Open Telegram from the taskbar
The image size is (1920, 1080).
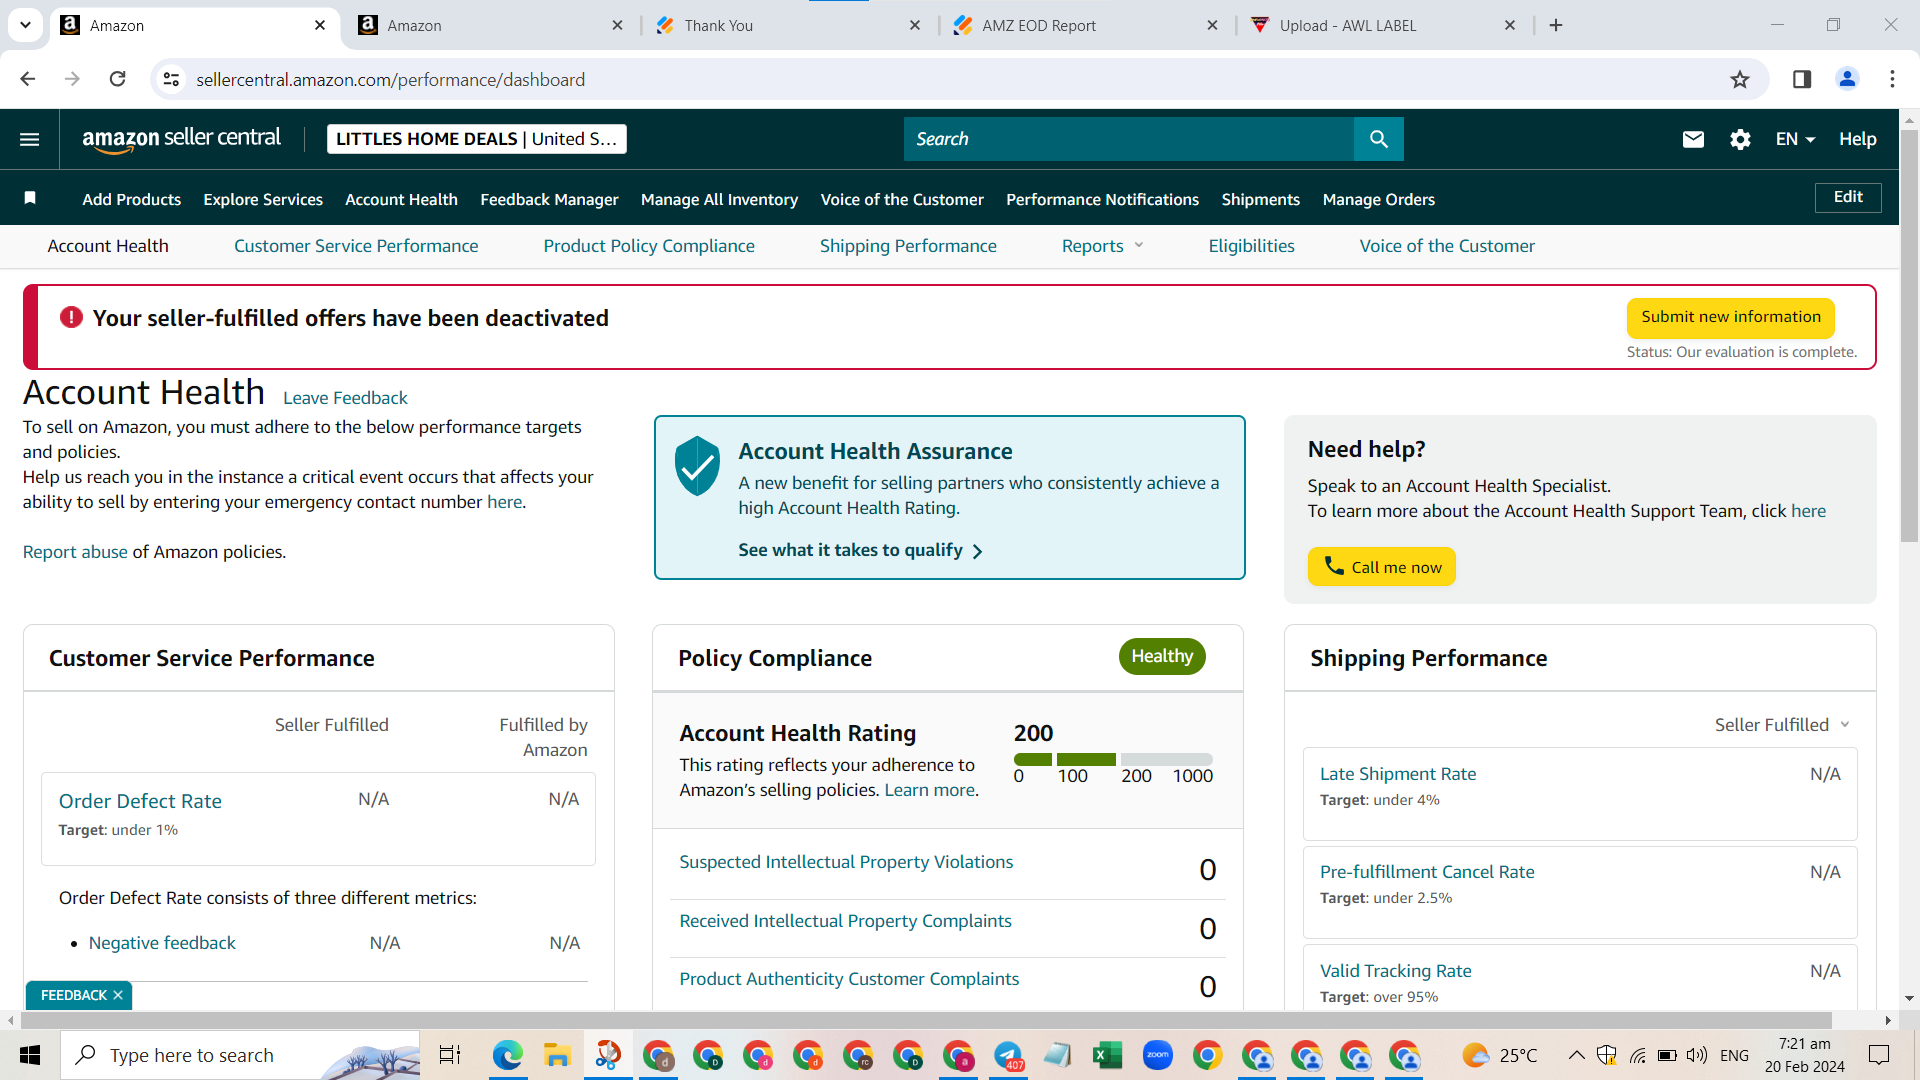[x=1008, y=1055]
